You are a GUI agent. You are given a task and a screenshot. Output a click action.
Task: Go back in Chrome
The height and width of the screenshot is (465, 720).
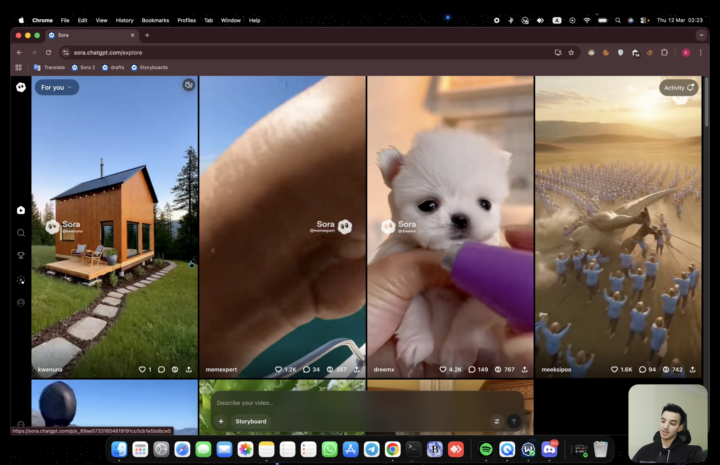19,52
